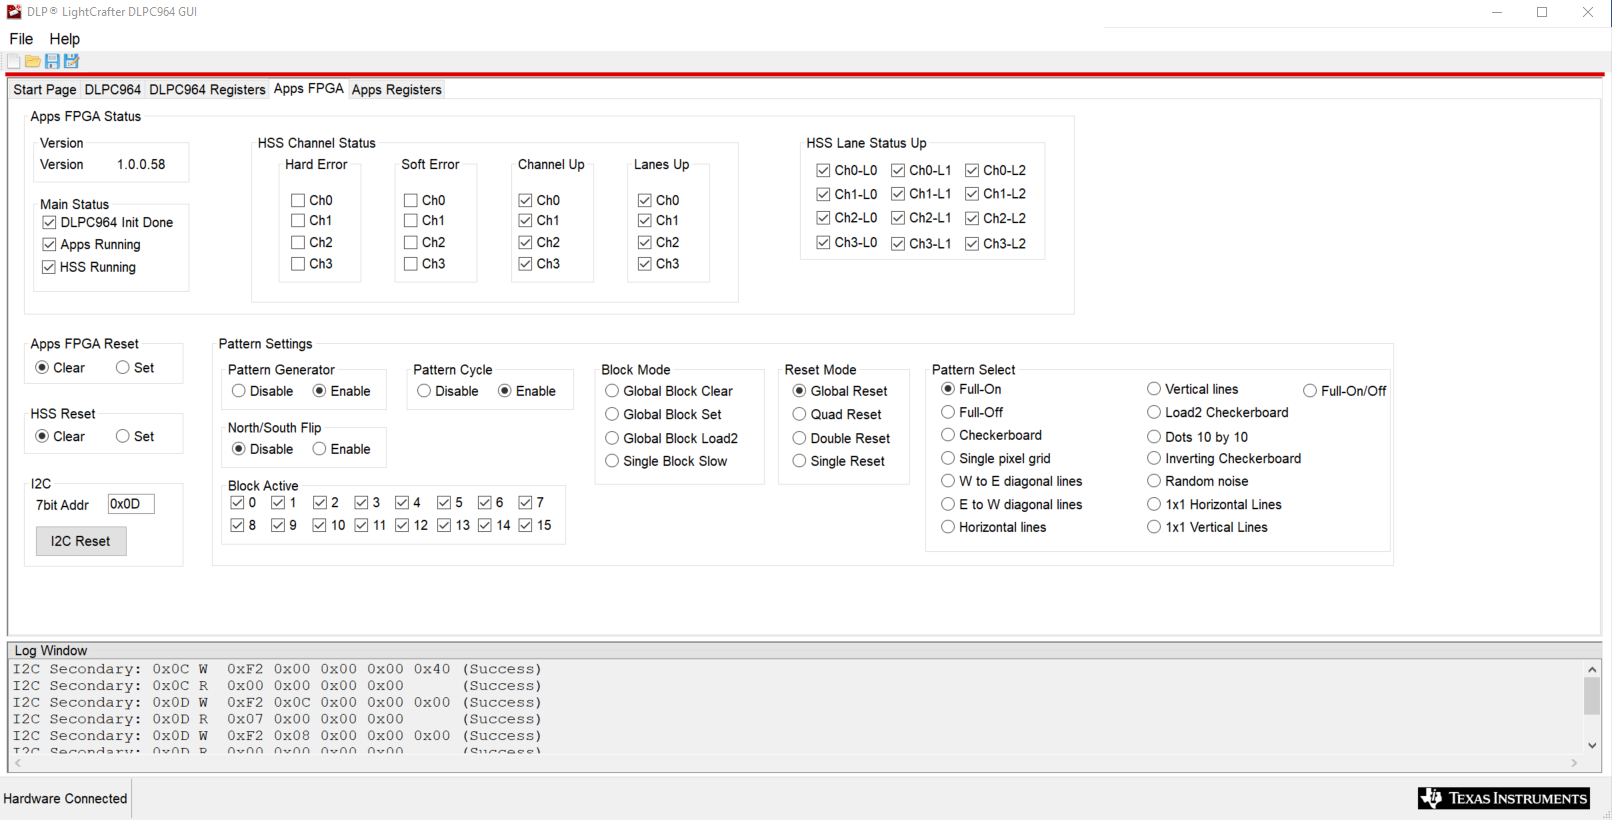
Task: Edit the 7bit Addr input field
Action: click(x=130, y=504)
